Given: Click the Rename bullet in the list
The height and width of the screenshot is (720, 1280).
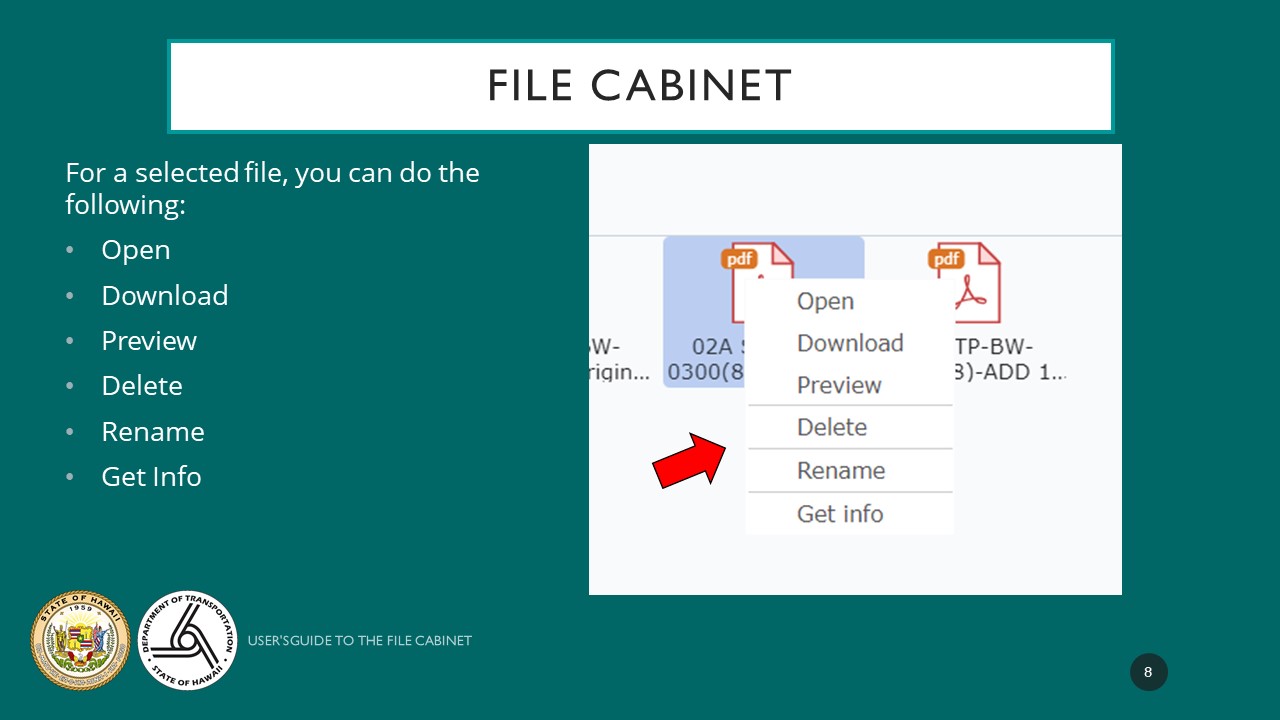Looking at the screenshot, I should (153, 431).
